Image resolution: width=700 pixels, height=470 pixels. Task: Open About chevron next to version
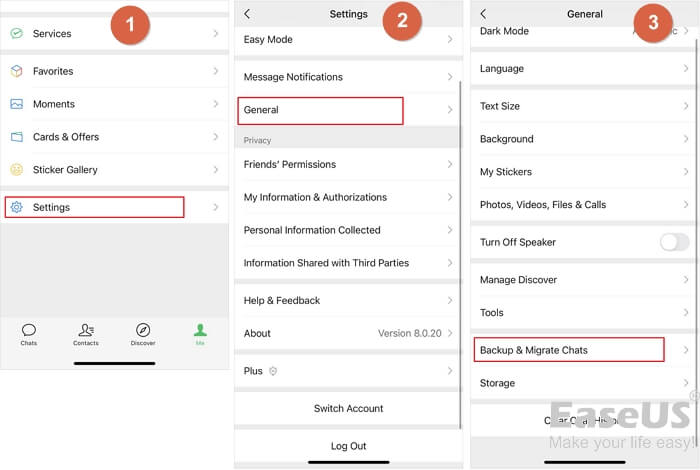(x=450, y=333)
